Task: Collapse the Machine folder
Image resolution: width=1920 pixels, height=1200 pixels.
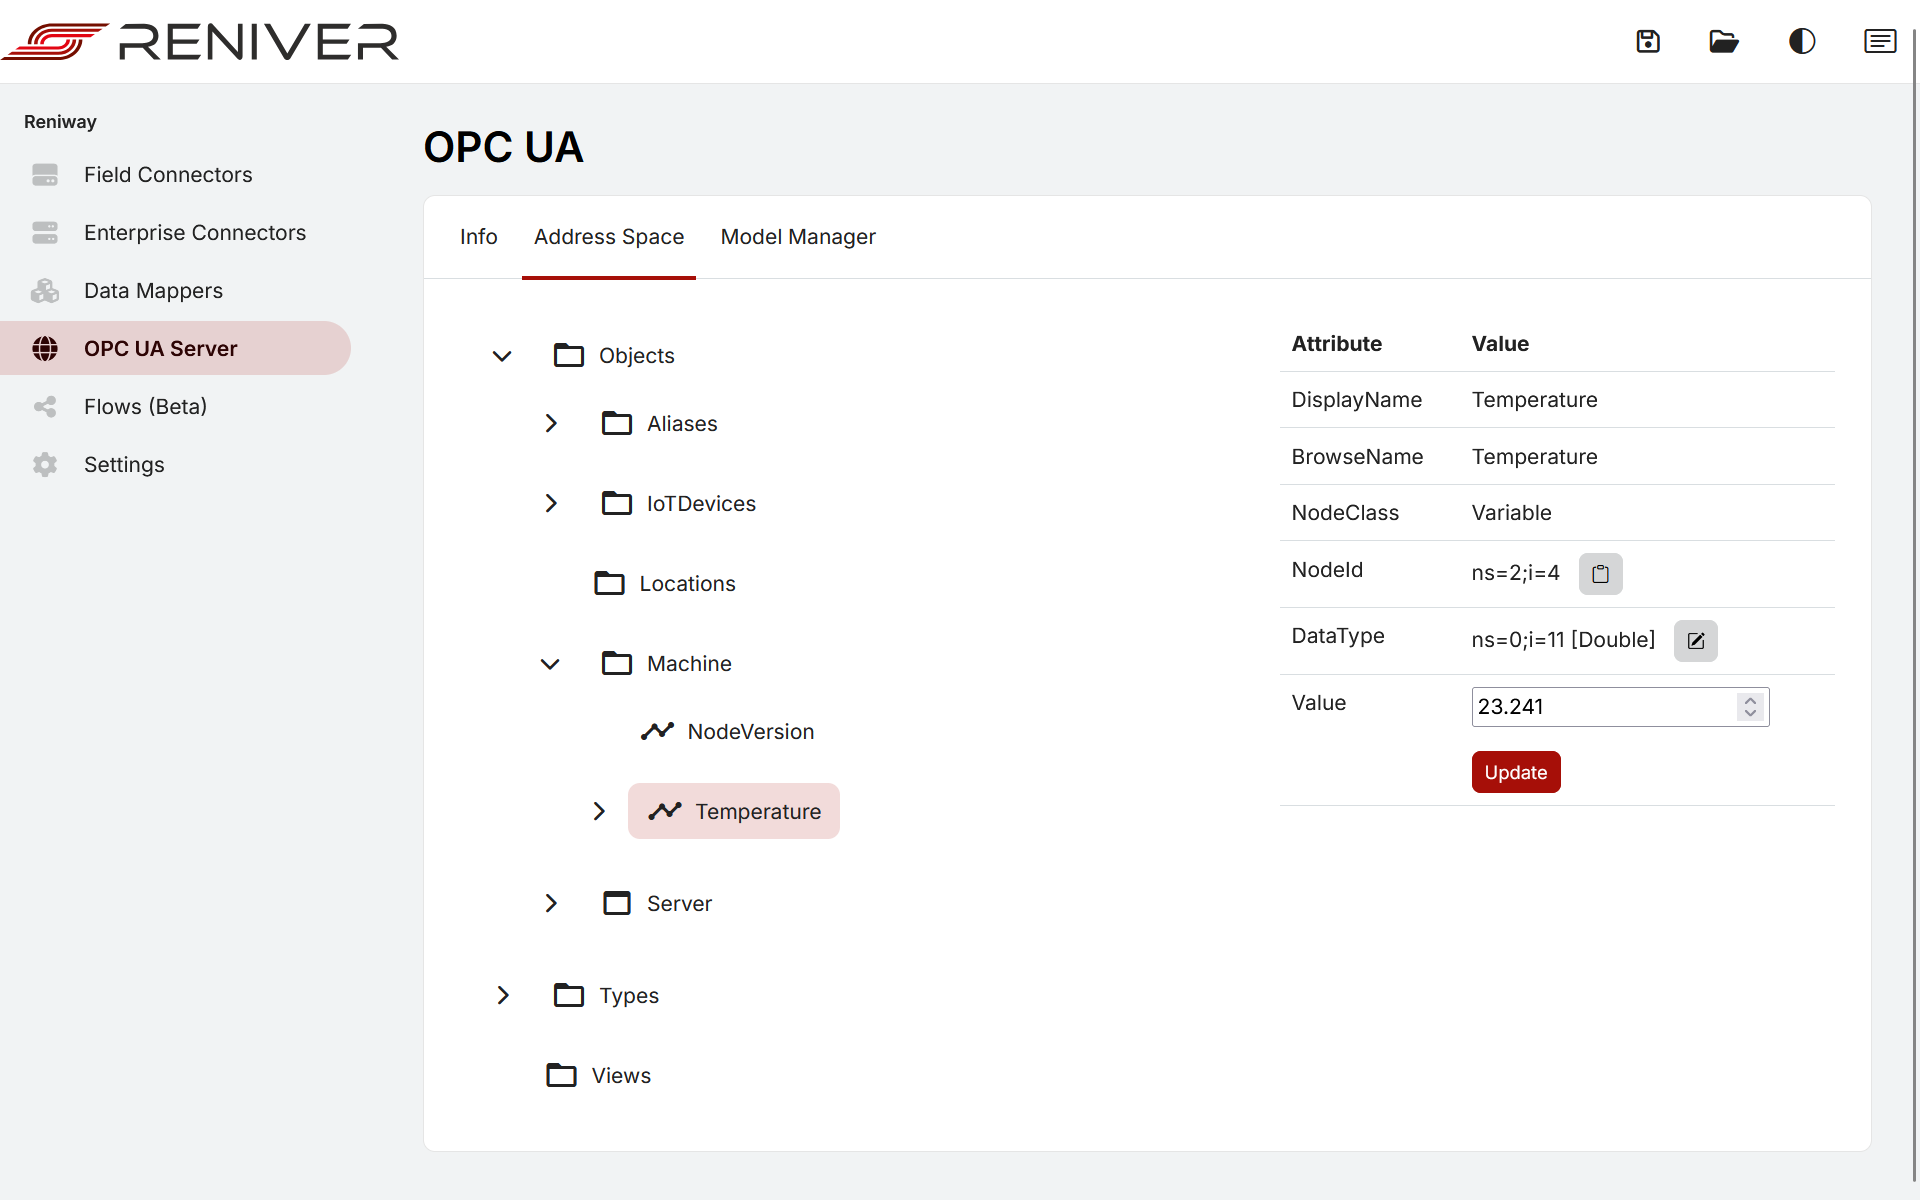Action: pyautogui.click(x=550, y=664)
